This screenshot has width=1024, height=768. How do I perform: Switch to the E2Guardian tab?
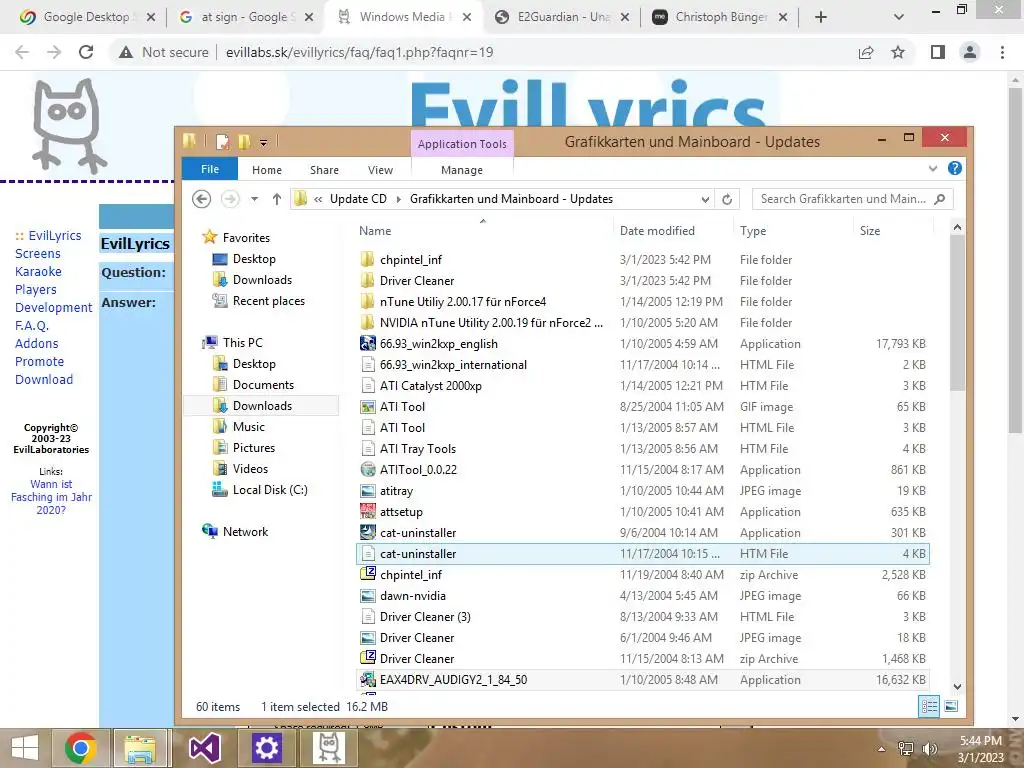coord(563,17)
